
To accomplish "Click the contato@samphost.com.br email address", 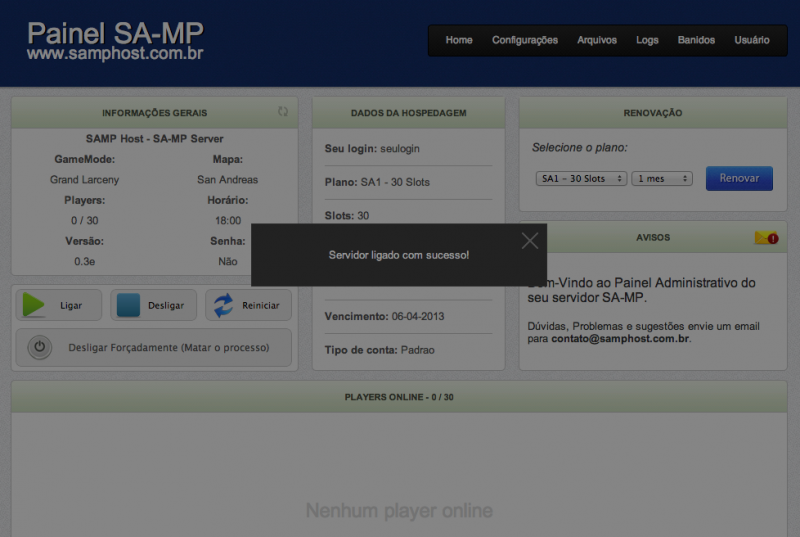I will (620, 338).
